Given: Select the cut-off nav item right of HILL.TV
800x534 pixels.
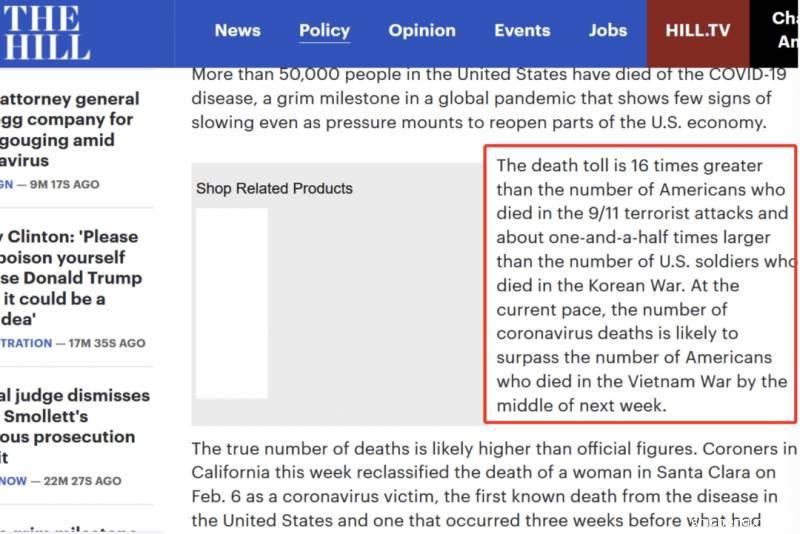Looking at the screenshot, I should [785, 30].
